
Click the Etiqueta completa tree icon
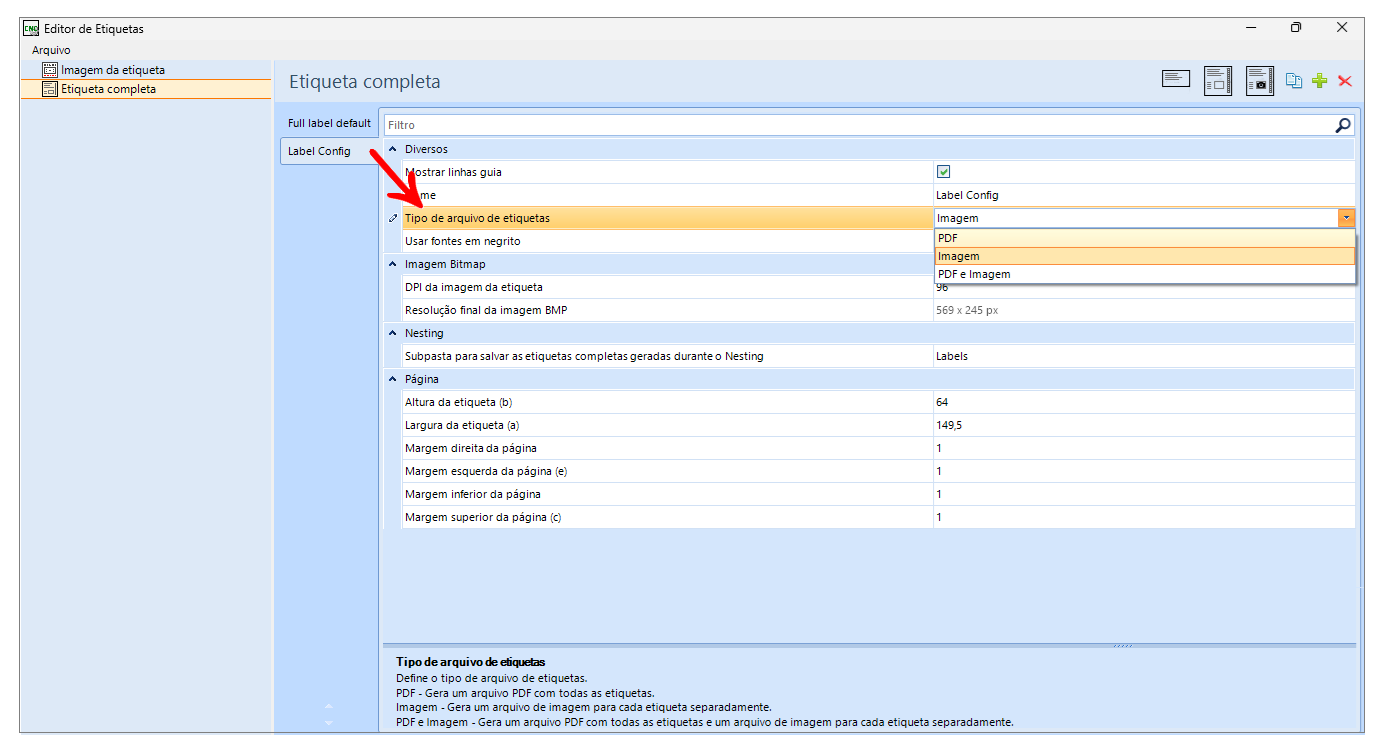coord(50,89)
